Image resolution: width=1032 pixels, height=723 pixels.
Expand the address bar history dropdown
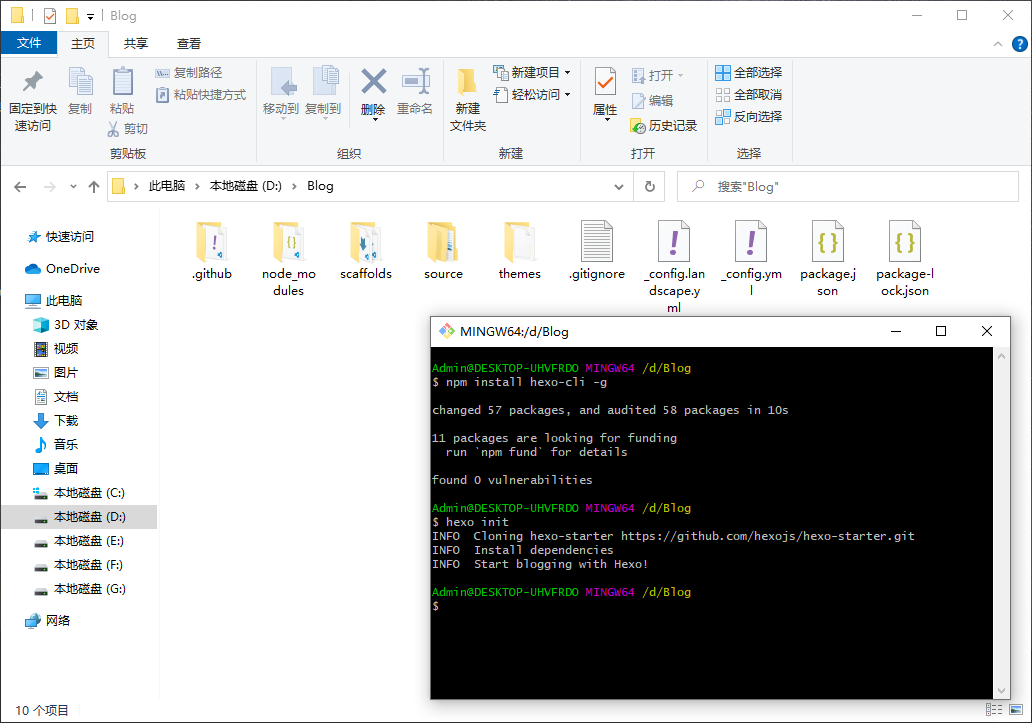click(619, 187)
